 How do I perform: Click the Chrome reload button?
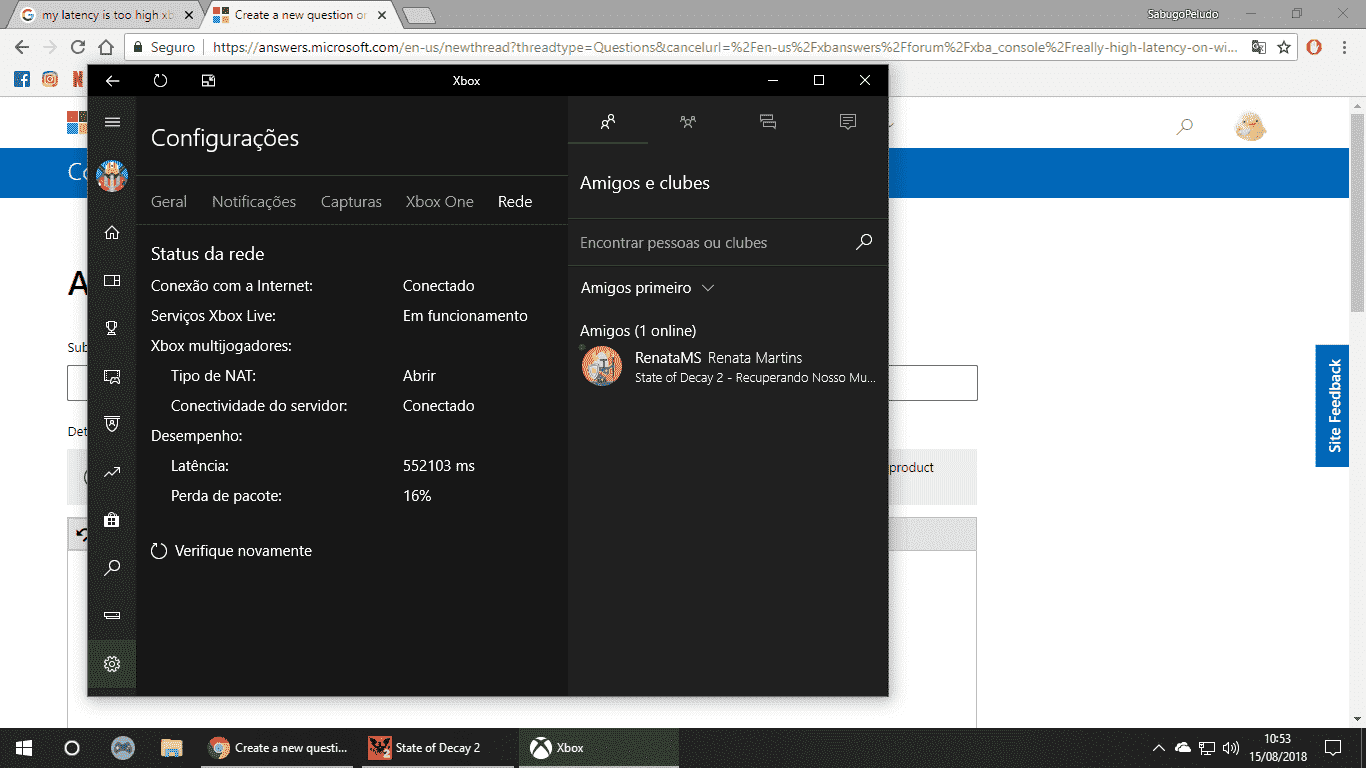[78, 47]
